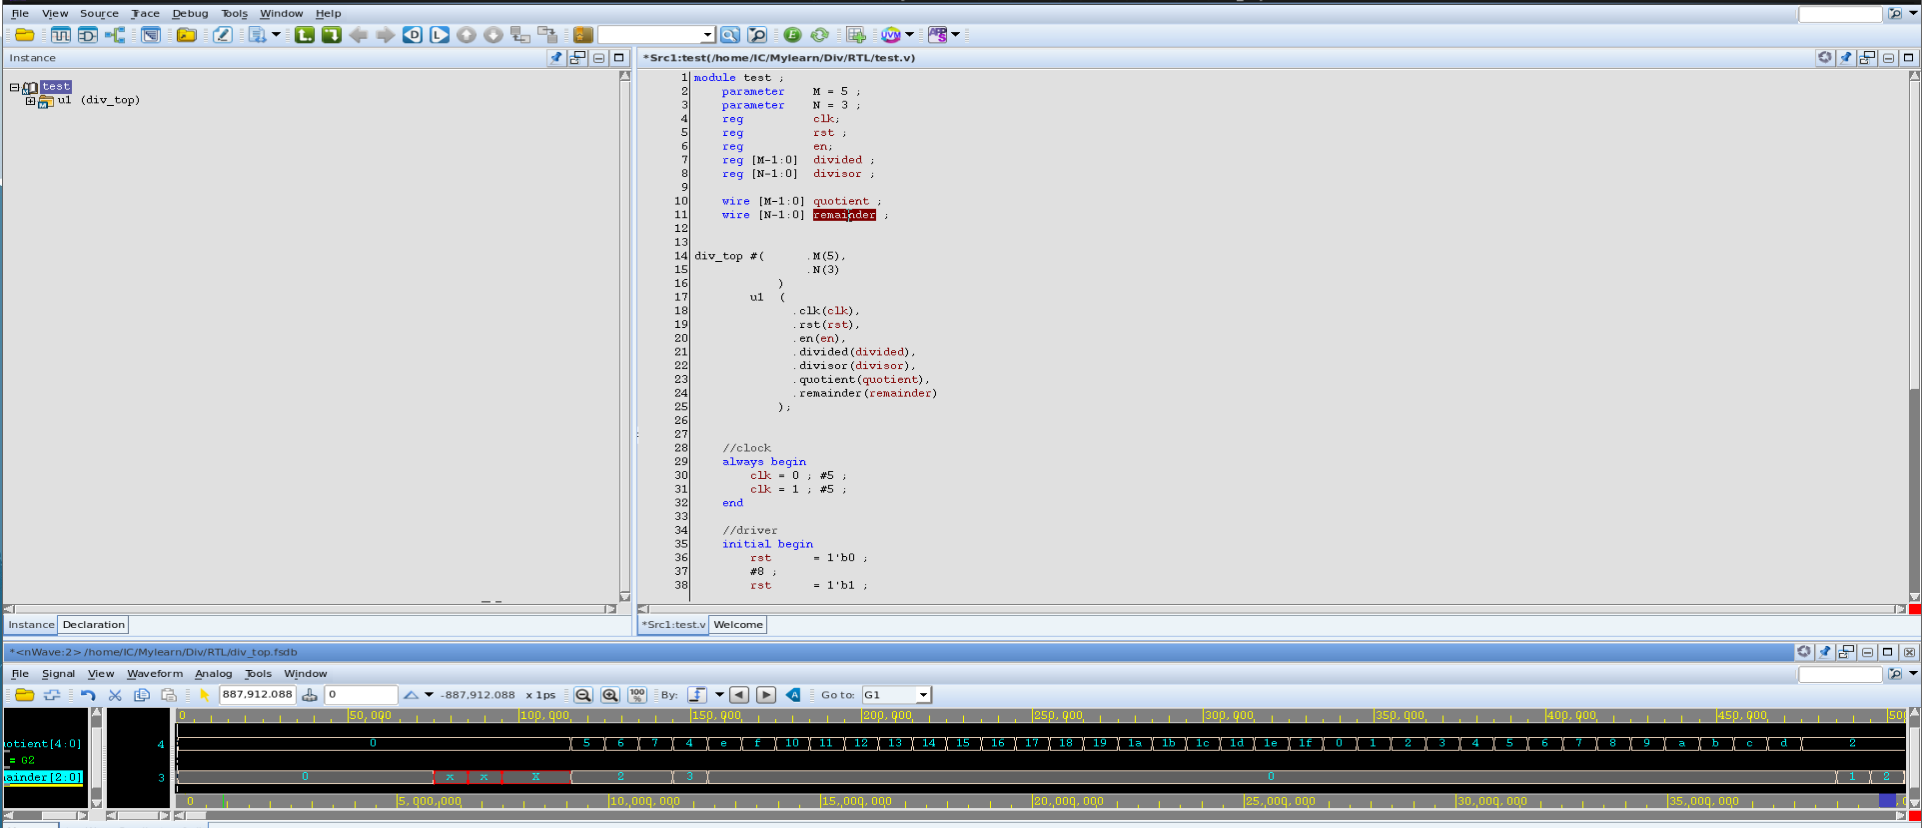
Task: Collapse the test node in instance tree
Action: (15, 87)
